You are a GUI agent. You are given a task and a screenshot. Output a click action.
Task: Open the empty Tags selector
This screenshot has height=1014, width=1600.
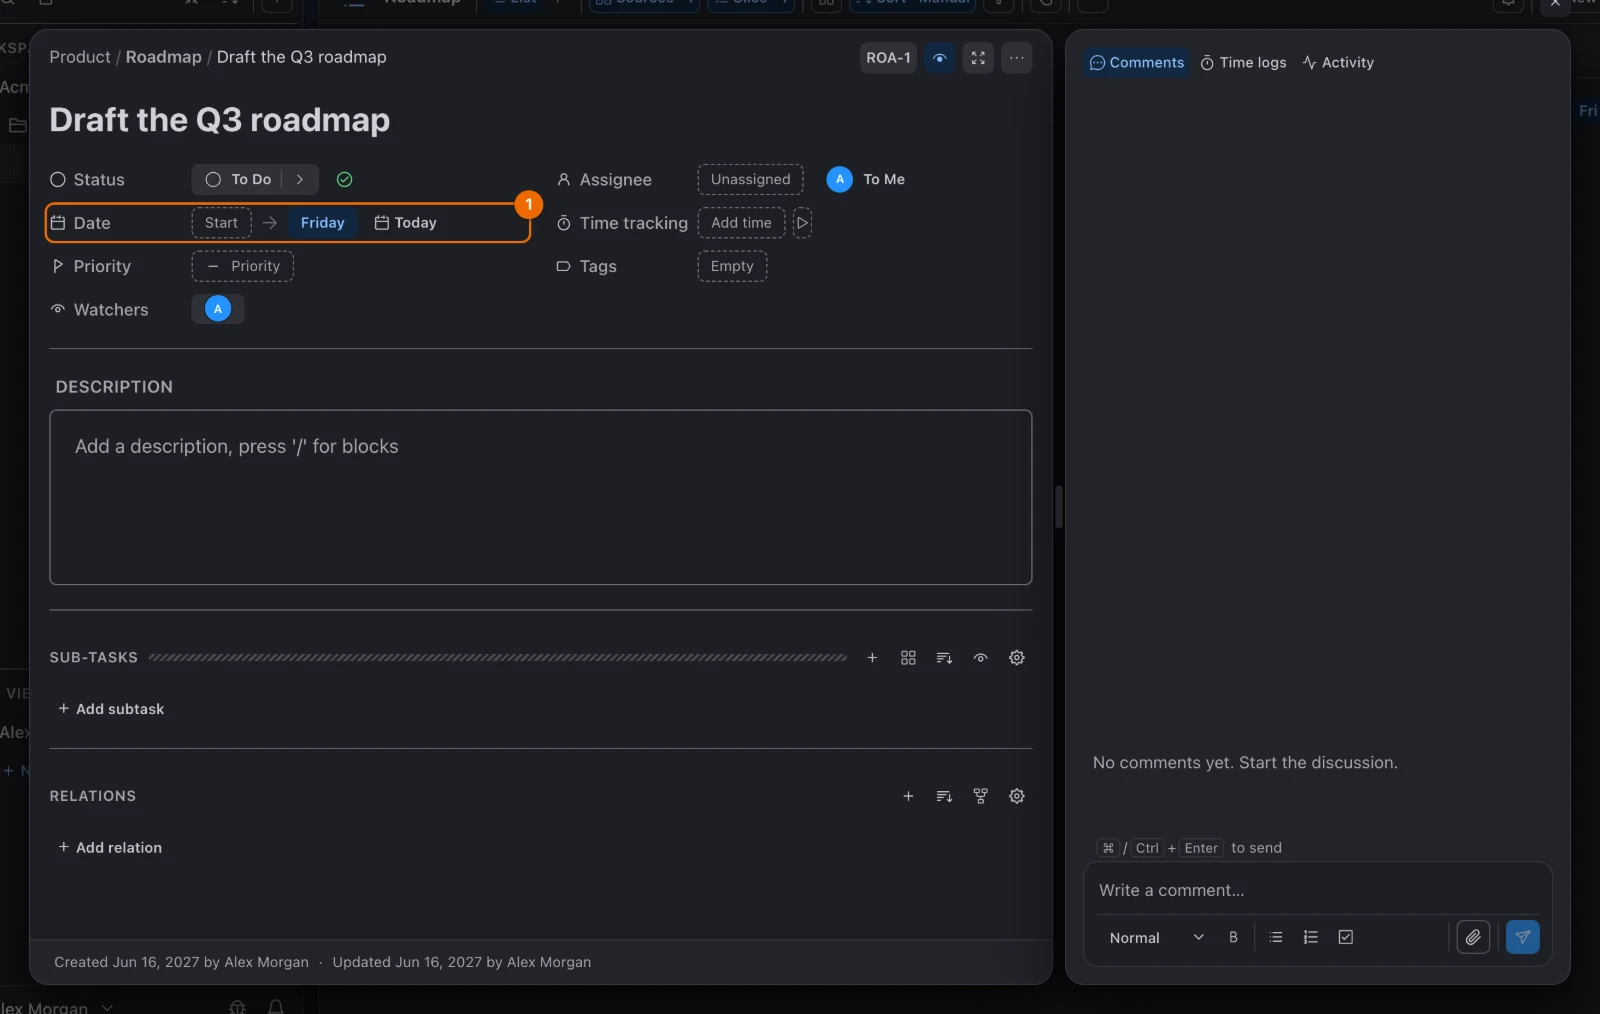[732, 267]
